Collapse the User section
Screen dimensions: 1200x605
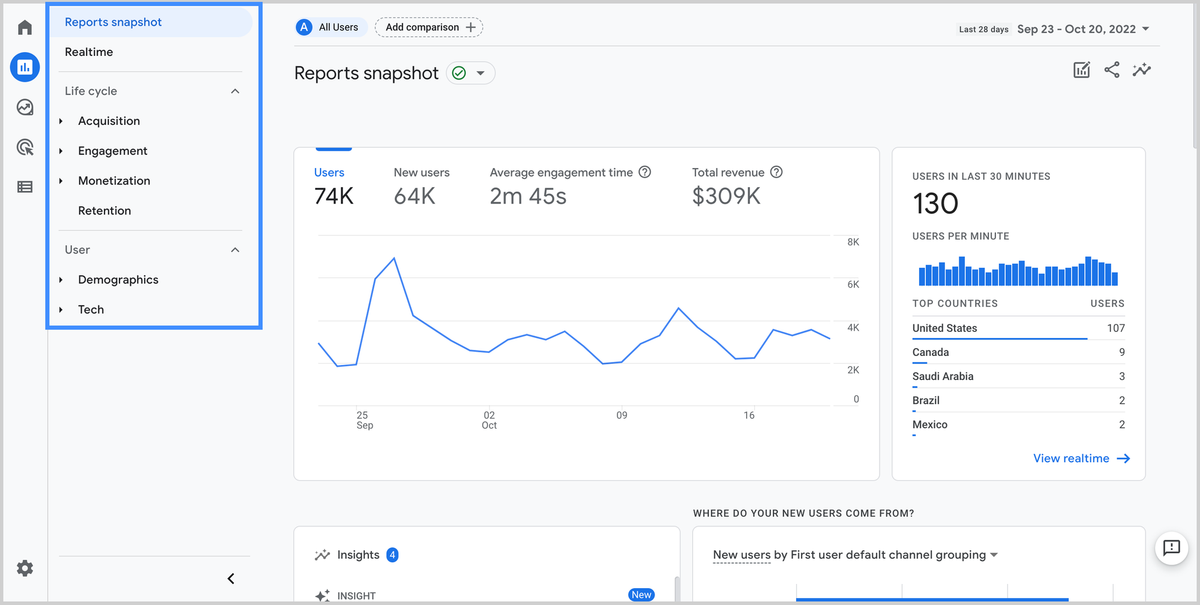pyautogui.click(x=234, y=249)
